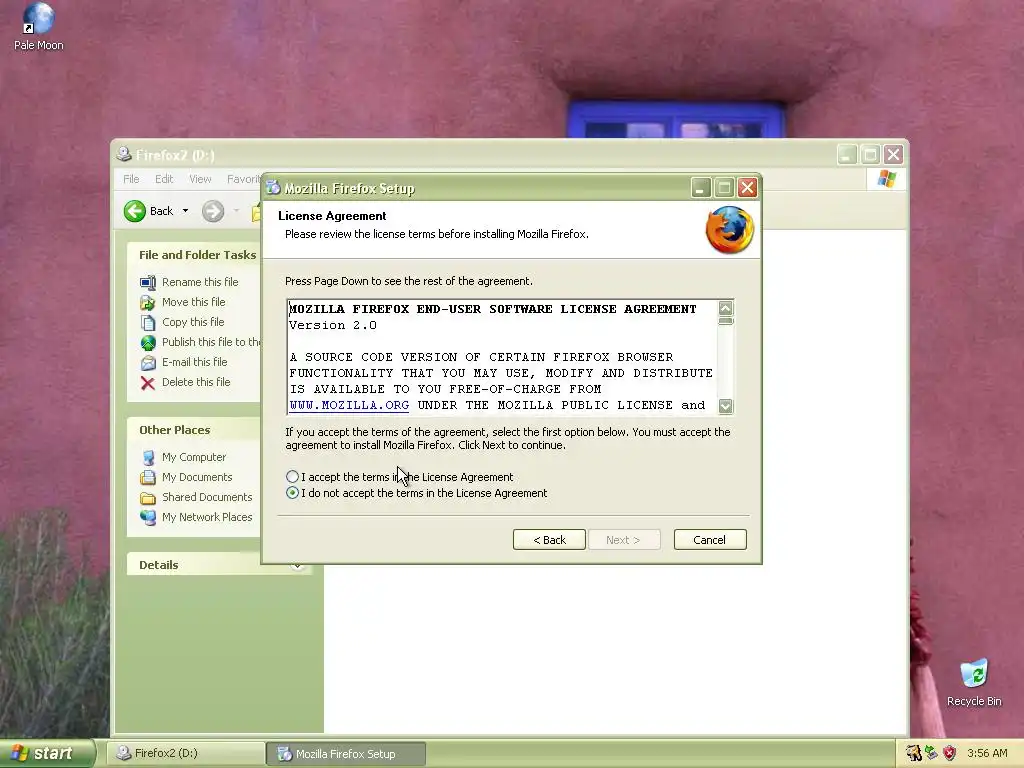The image size is (1024, 768).
Task: Close the Mozilla Firefox Setup window
Action: (748, 188)
